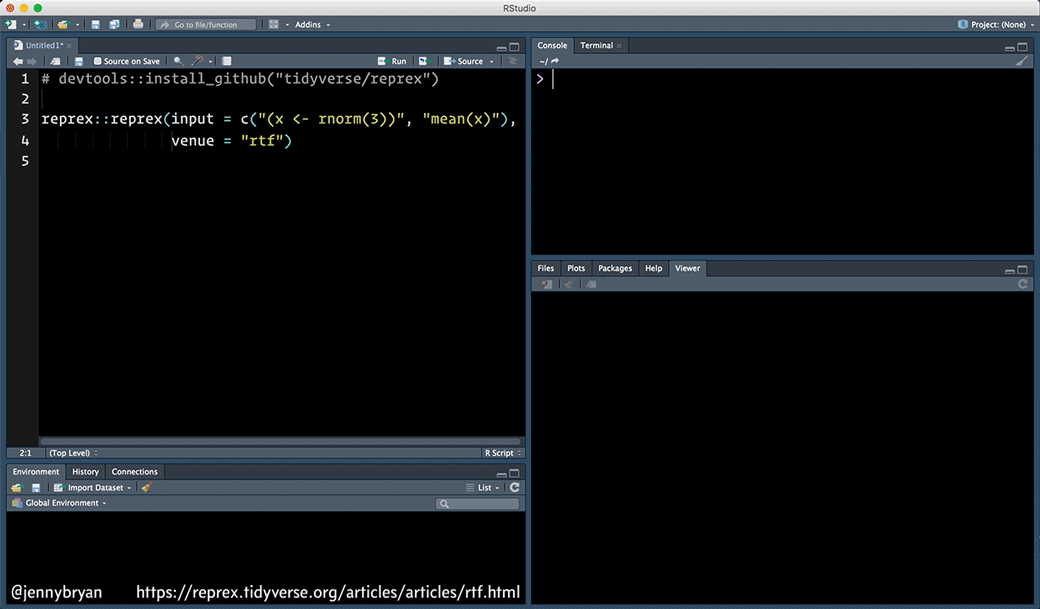Clear Environment objects with the broom icon
This screenshot has height=609, width=1040.
(147, 488)
